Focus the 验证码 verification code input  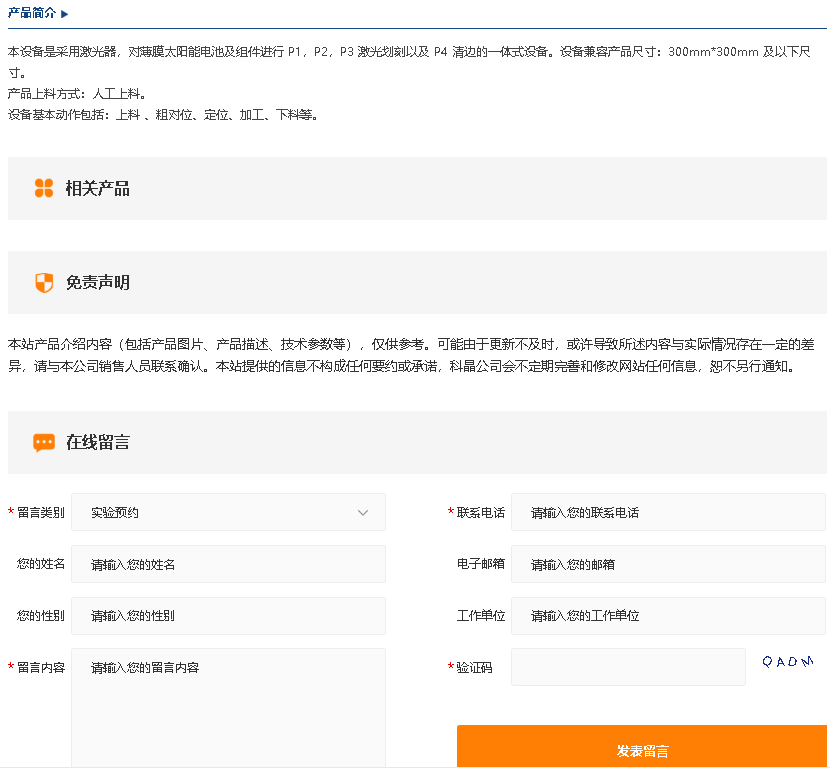click(x=627, y=667)
